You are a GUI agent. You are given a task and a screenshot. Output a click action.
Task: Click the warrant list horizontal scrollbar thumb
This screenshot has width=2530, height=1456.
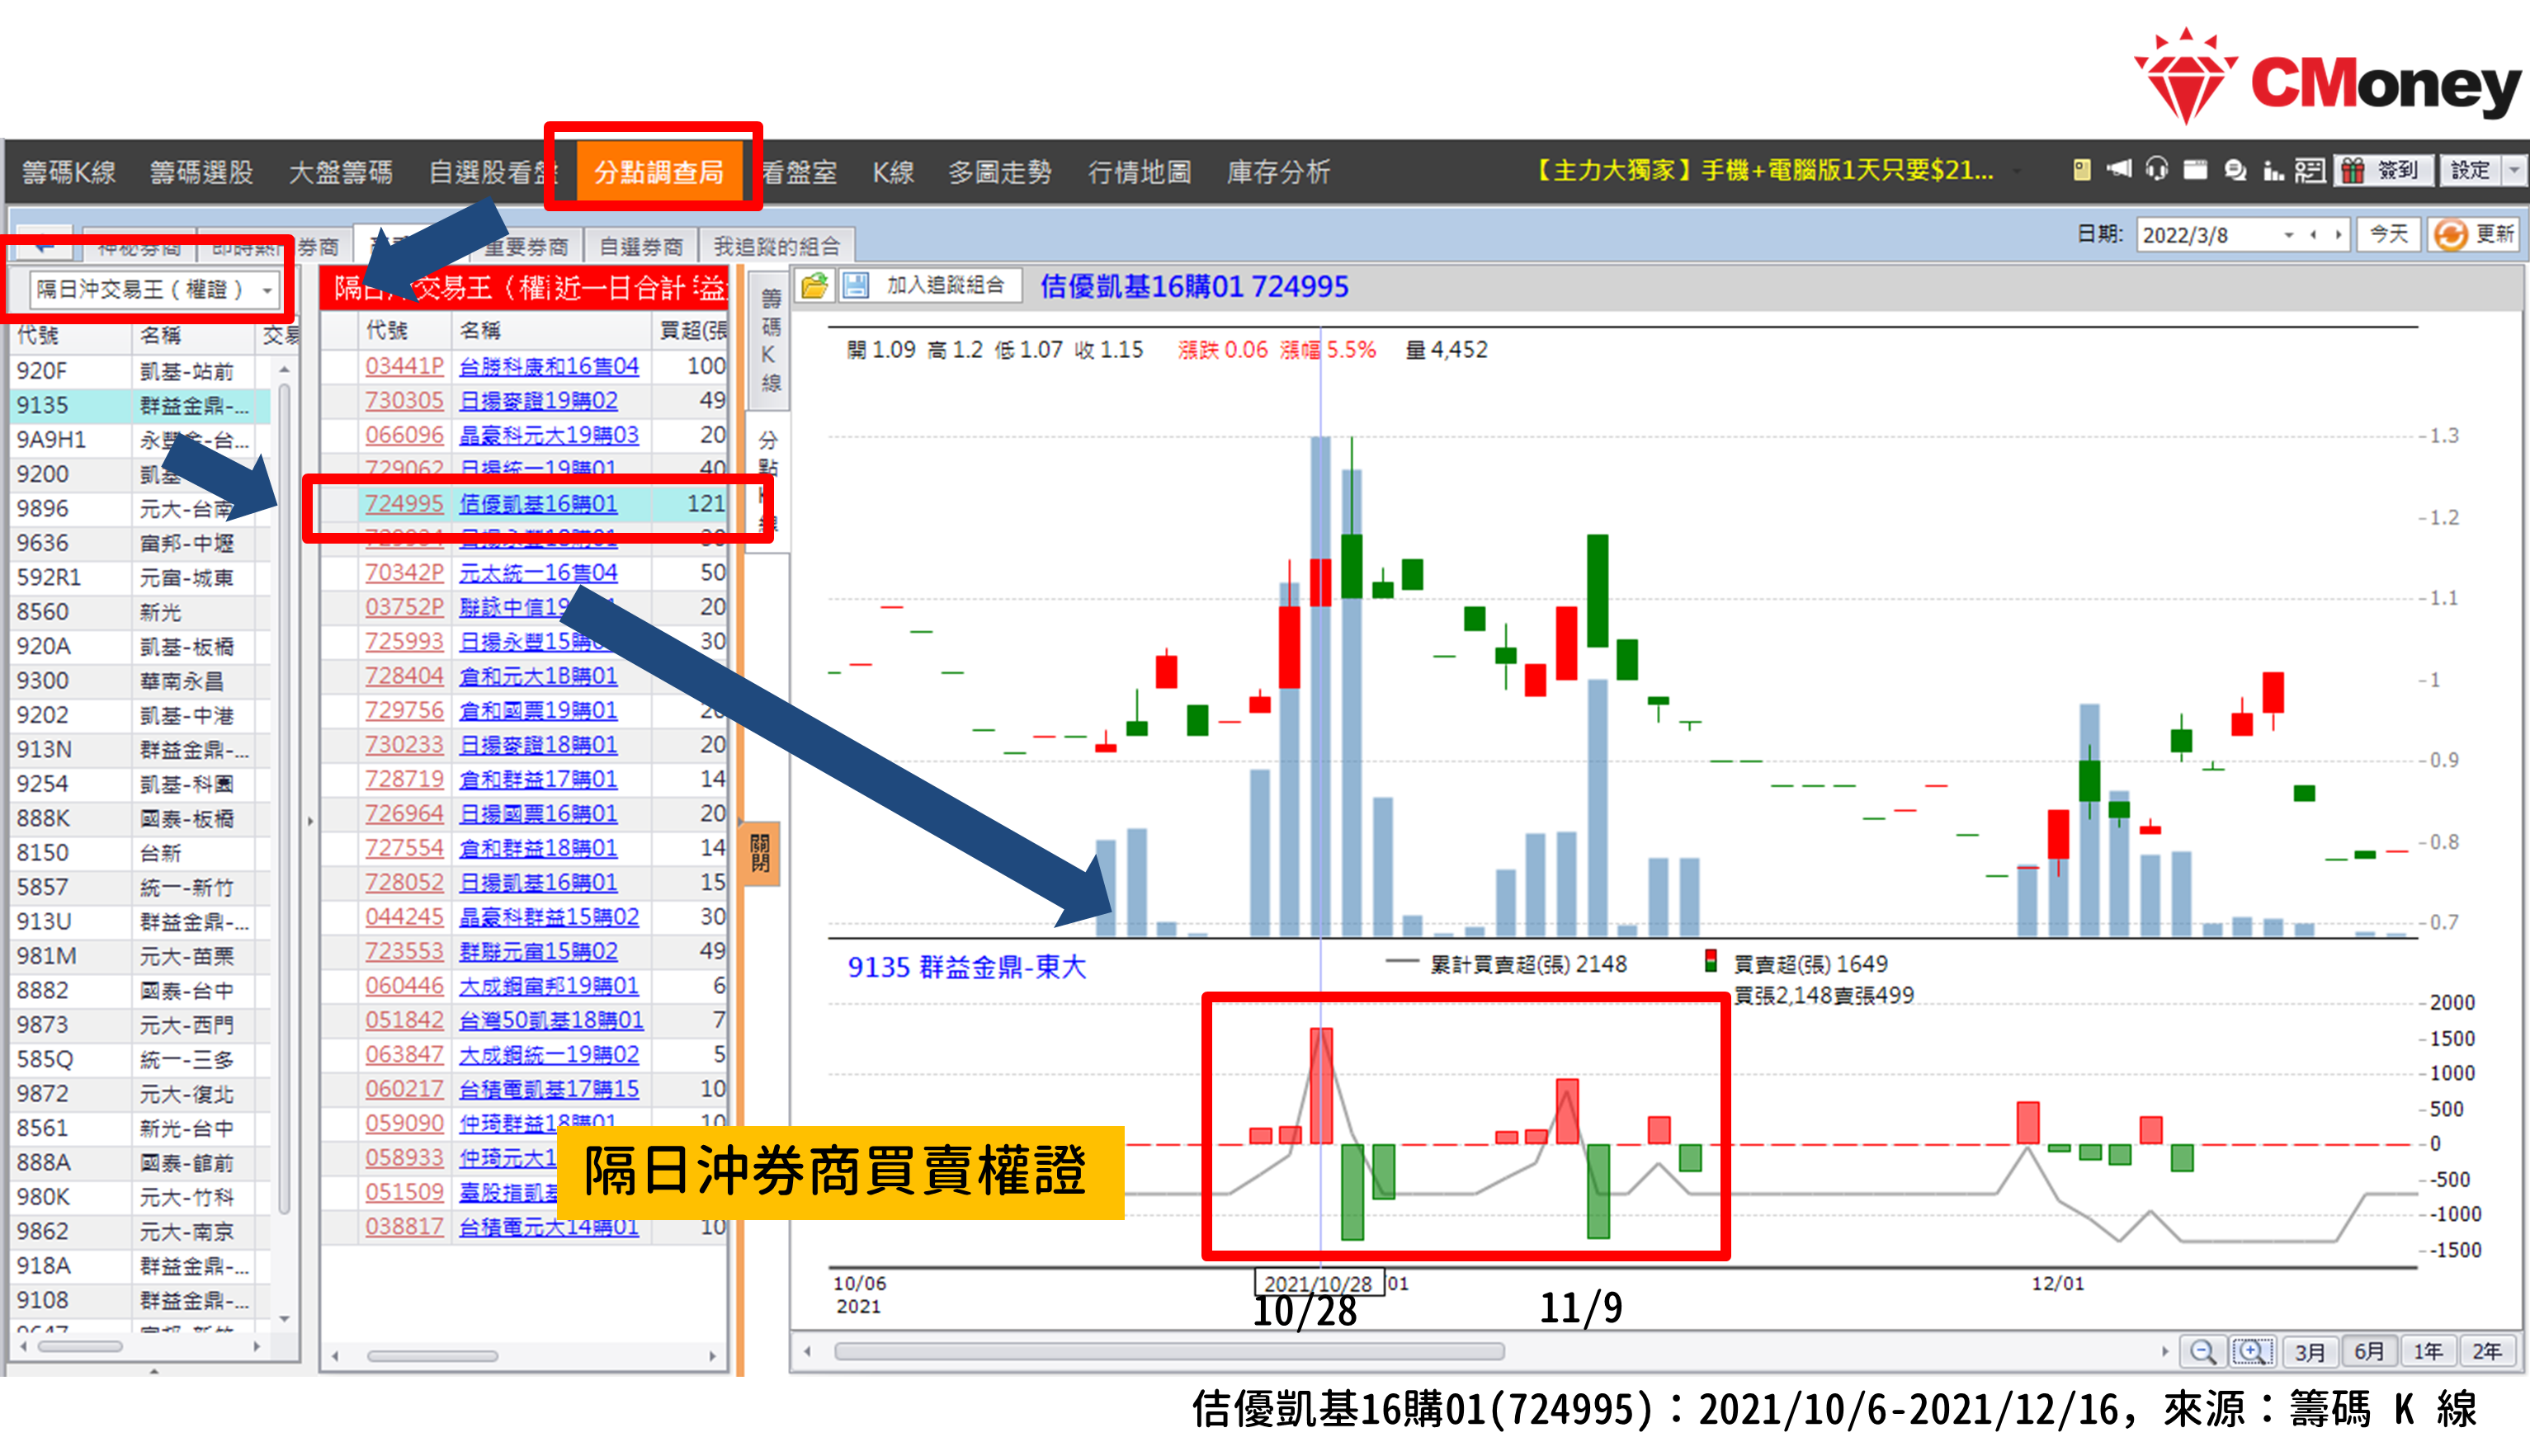click(x=432, y=1356)
